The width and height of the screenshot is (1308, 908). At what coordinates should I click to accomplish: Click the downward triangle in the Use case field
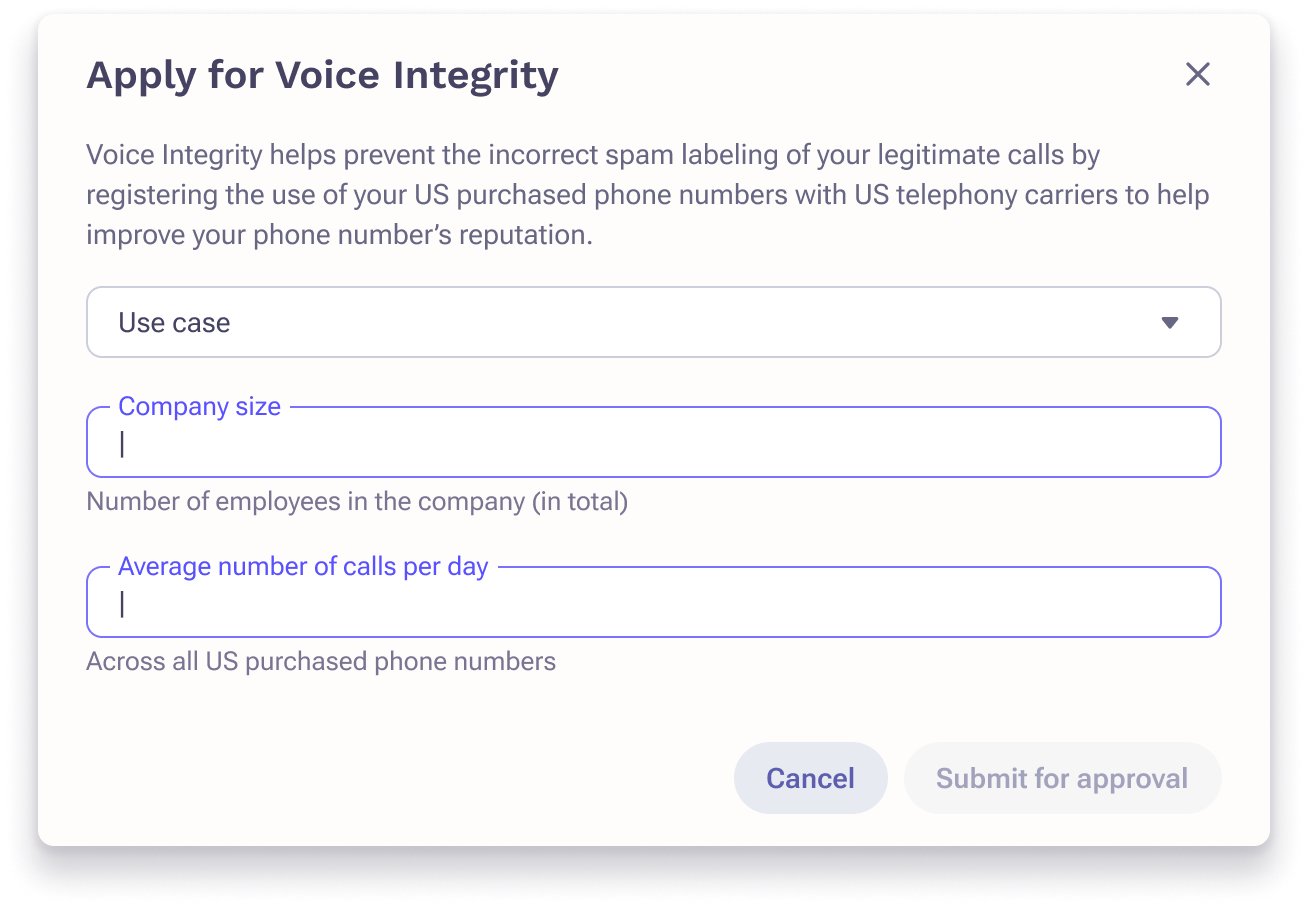pyautogui.click(x=1170, y=323)
